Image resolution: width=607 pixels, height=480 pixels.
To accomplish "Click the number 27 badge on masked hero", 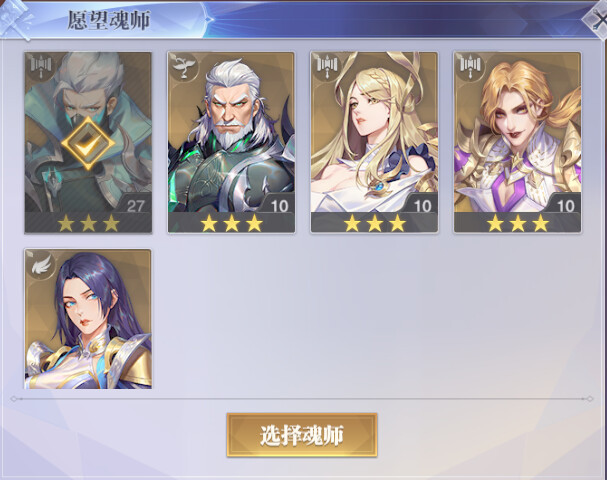I will click(136, 206).
